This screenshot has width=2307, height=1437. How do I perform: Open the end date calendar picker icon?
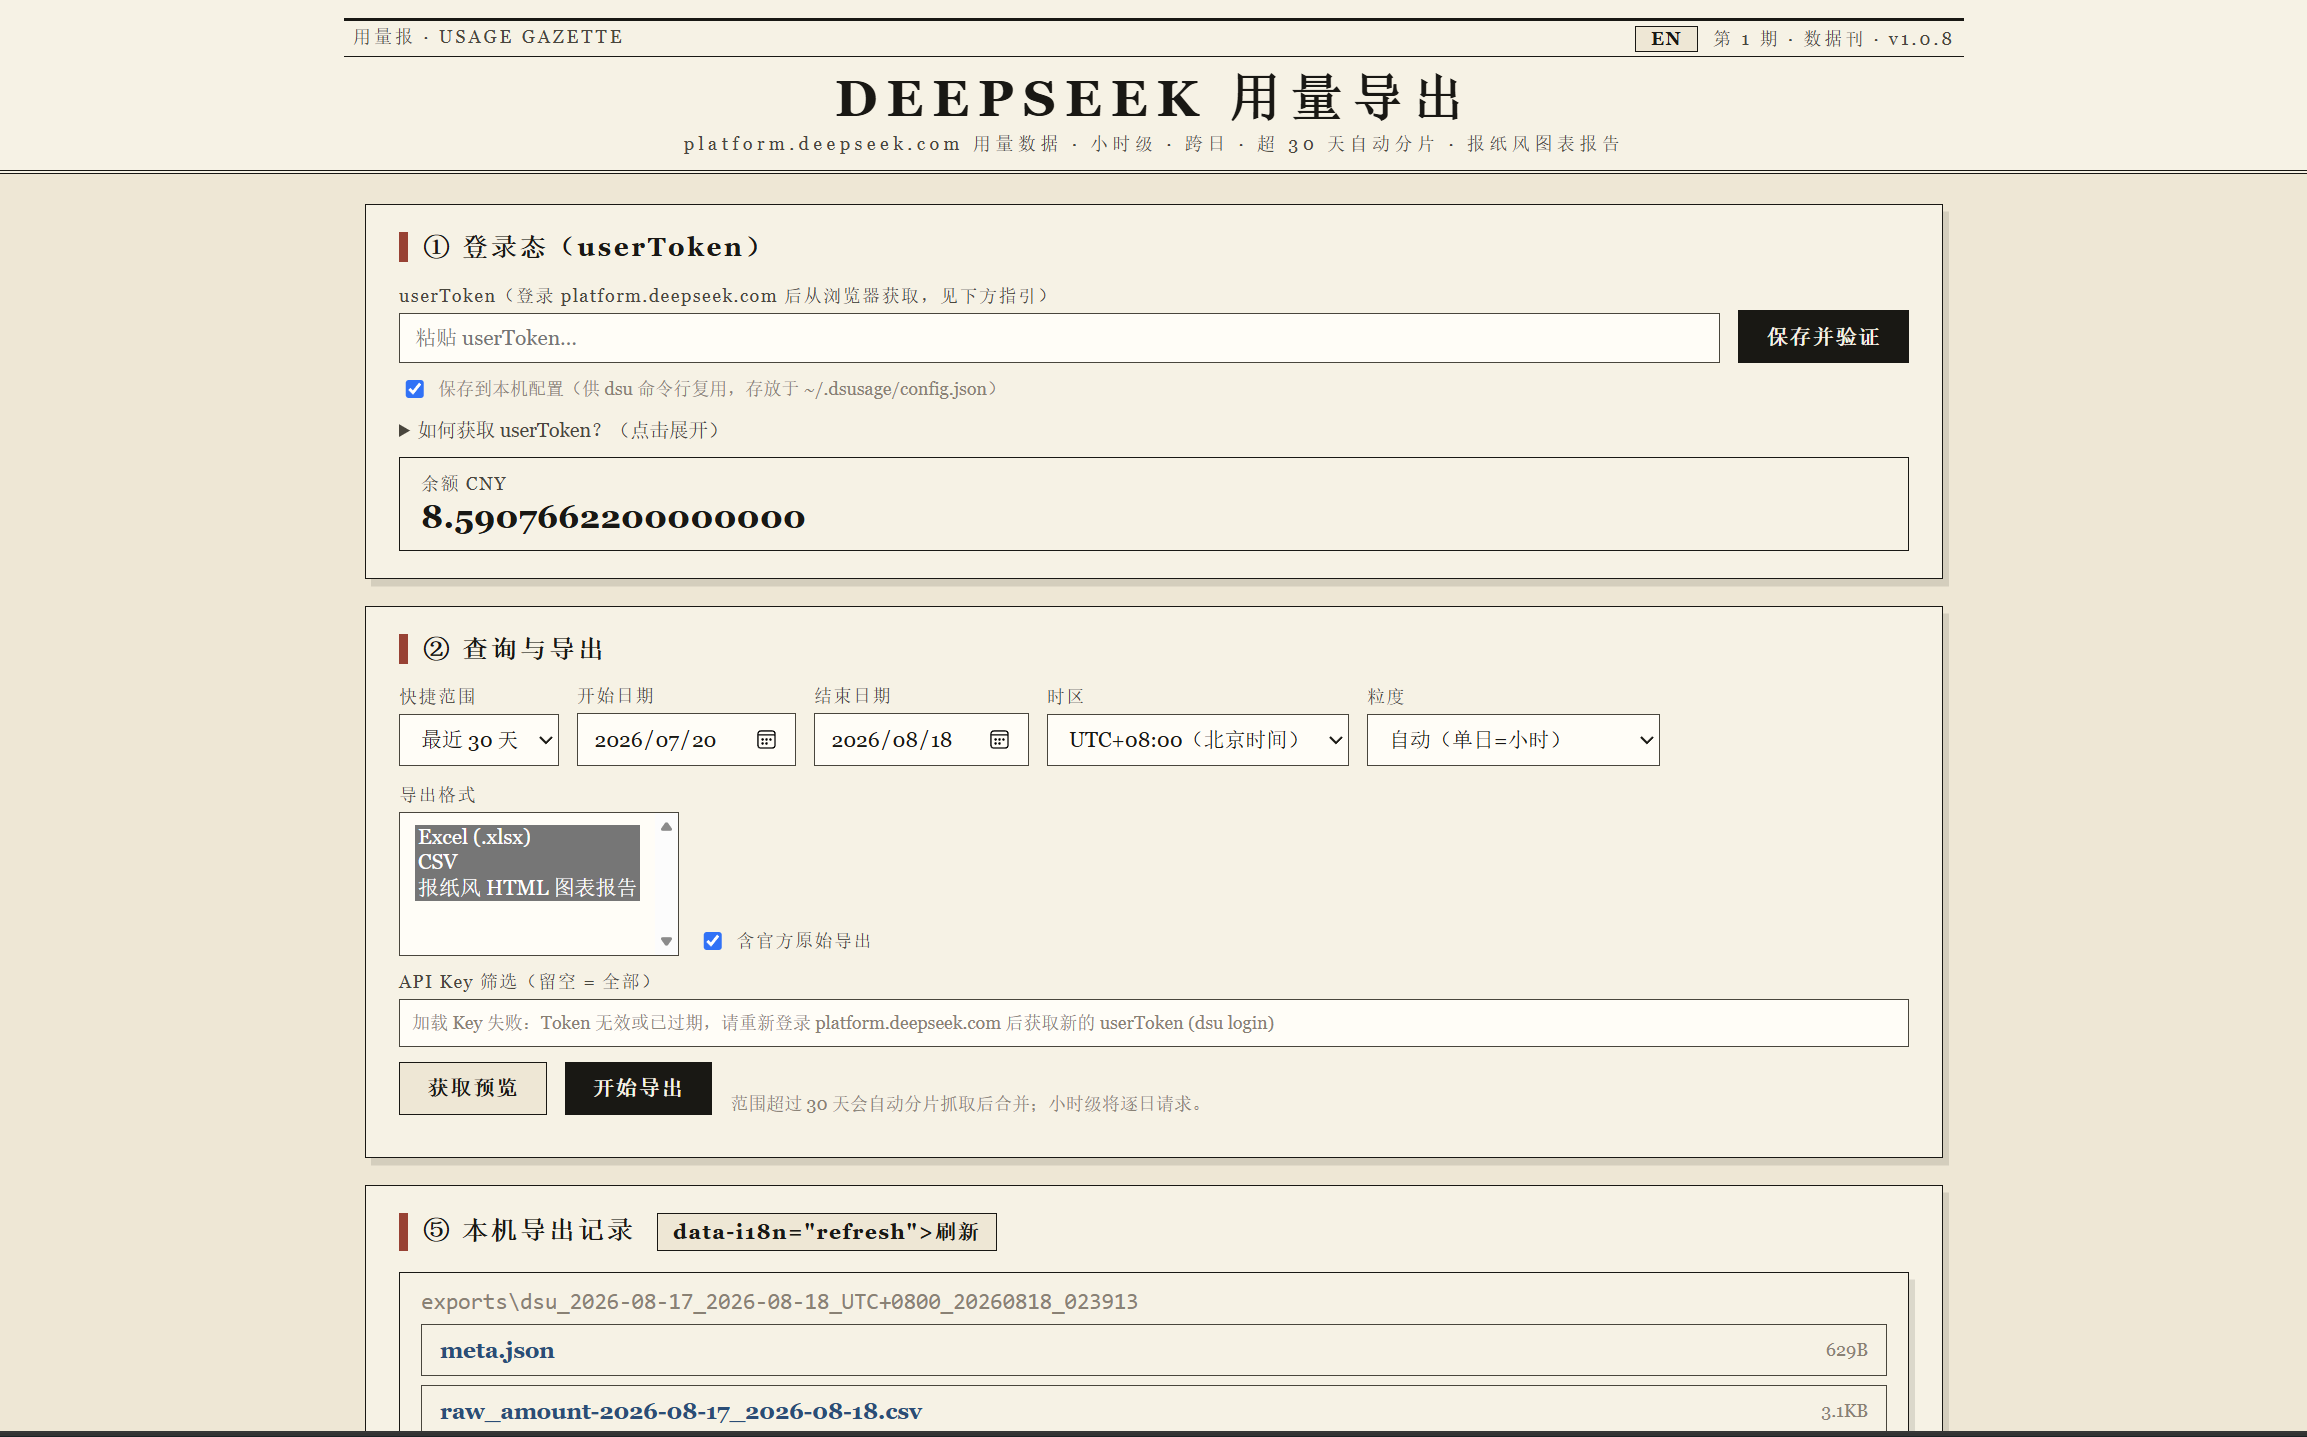[x=999, y=740]
